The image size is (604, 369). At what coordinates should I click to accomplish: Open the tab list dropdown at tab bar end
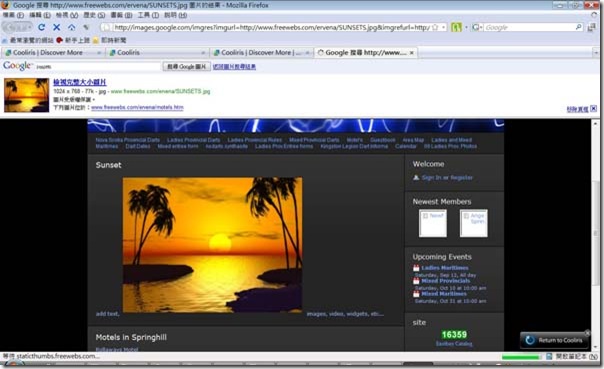(x=596, y=53)
